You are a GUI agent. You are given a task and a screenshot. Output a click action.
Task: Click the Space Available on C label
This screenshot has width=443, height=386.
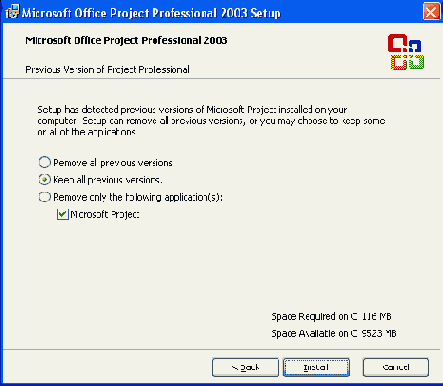click(x=334, y=333)
